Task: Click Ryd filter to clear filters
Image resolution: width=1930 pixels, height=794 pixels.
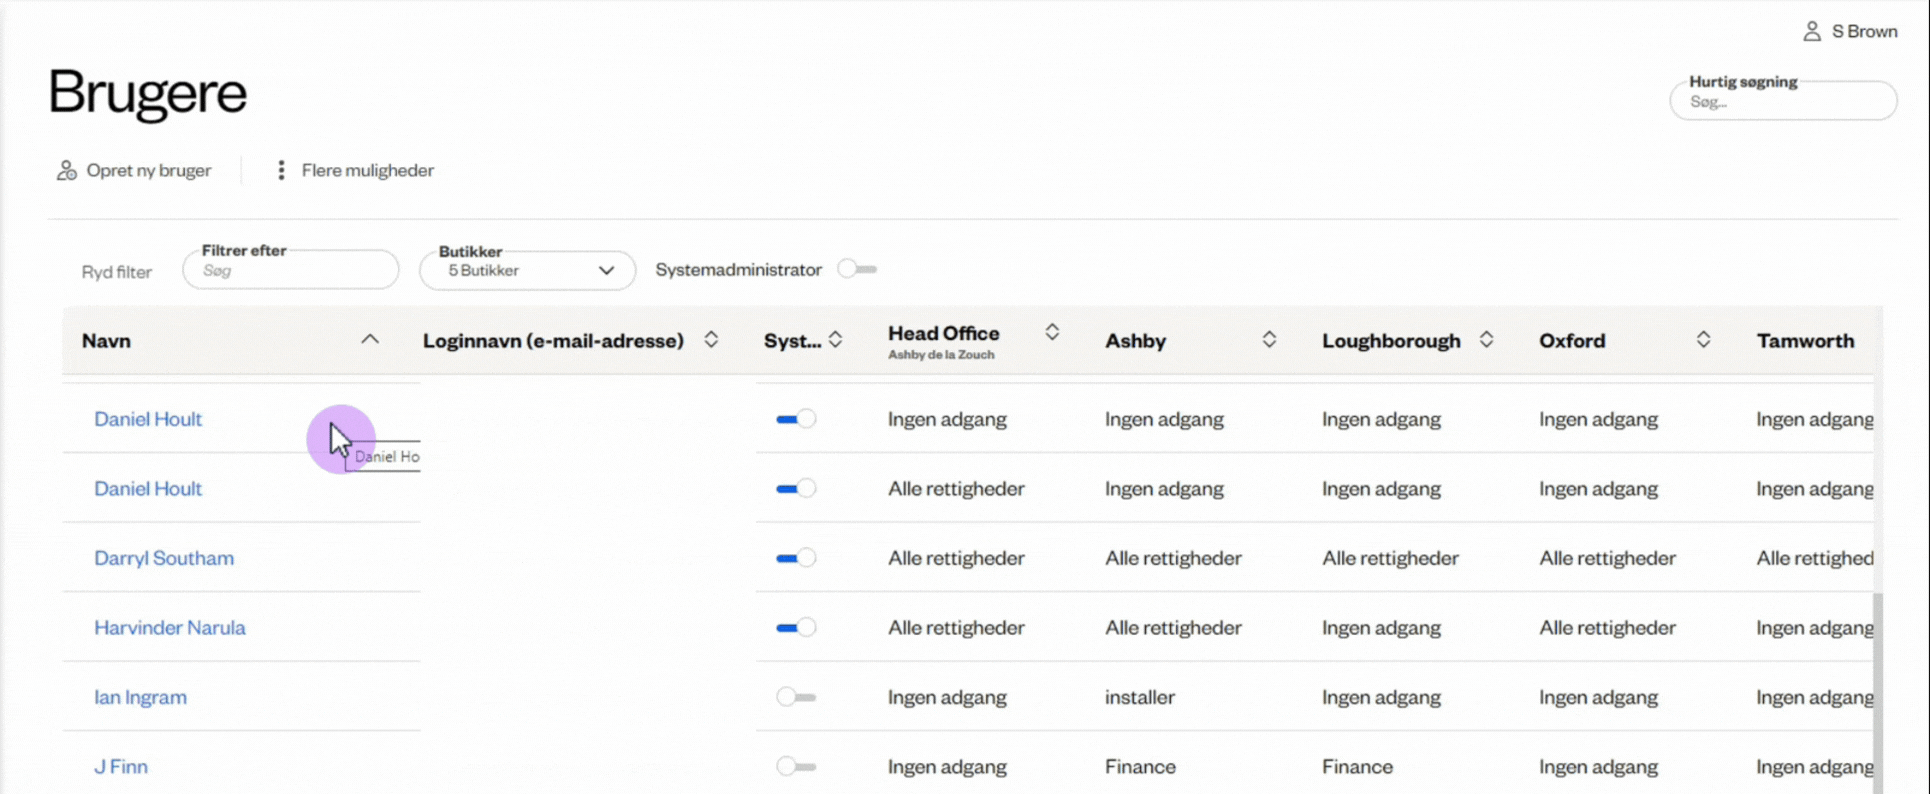Action: coord(117,272)
